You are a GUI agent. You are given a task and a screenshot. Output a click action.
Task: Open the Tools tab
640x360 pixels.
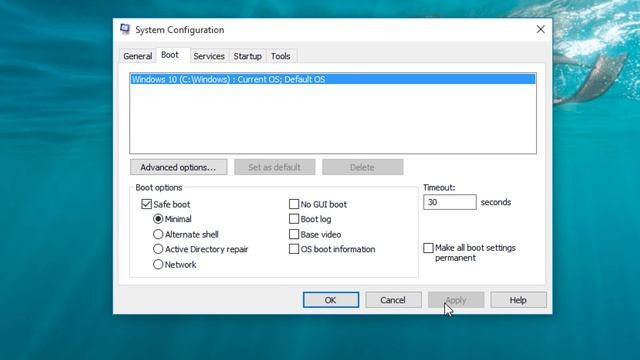(x=281, y=56)
